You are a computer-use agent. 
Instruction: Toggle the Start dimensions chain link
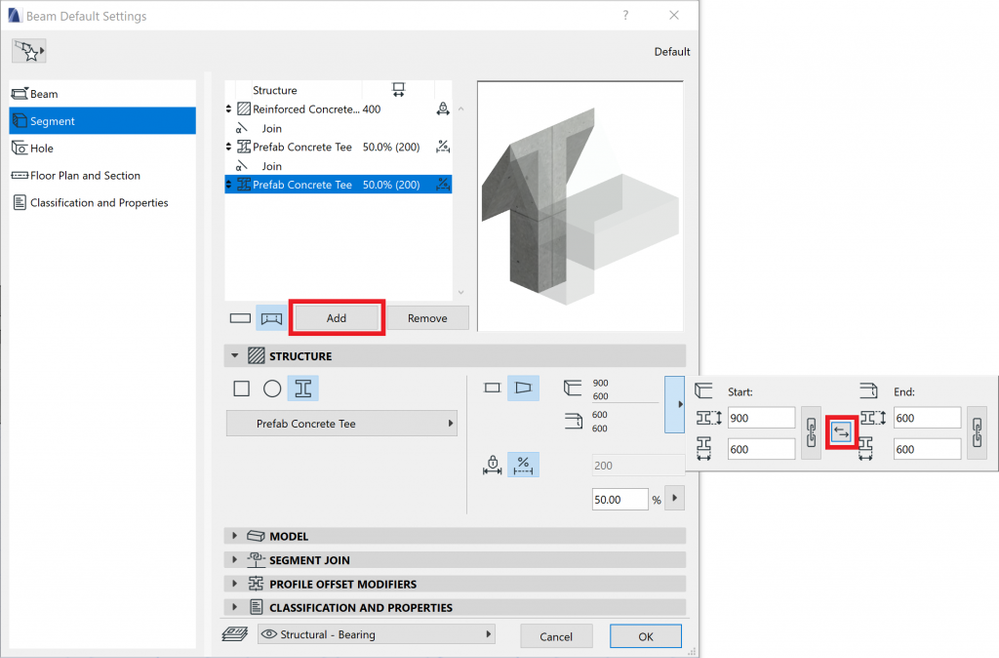(x=811, y=433)
